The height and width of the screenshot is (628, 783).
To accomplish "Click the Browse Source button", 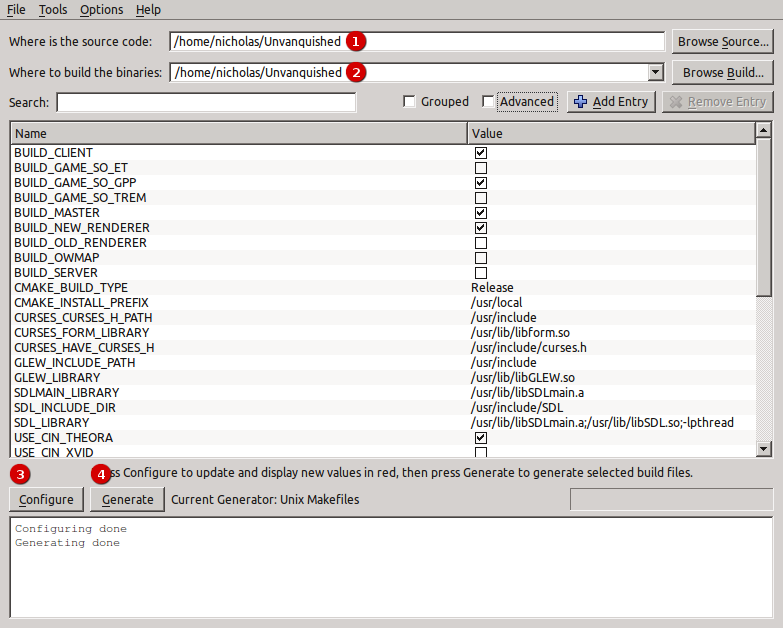I will coord(723,42).
